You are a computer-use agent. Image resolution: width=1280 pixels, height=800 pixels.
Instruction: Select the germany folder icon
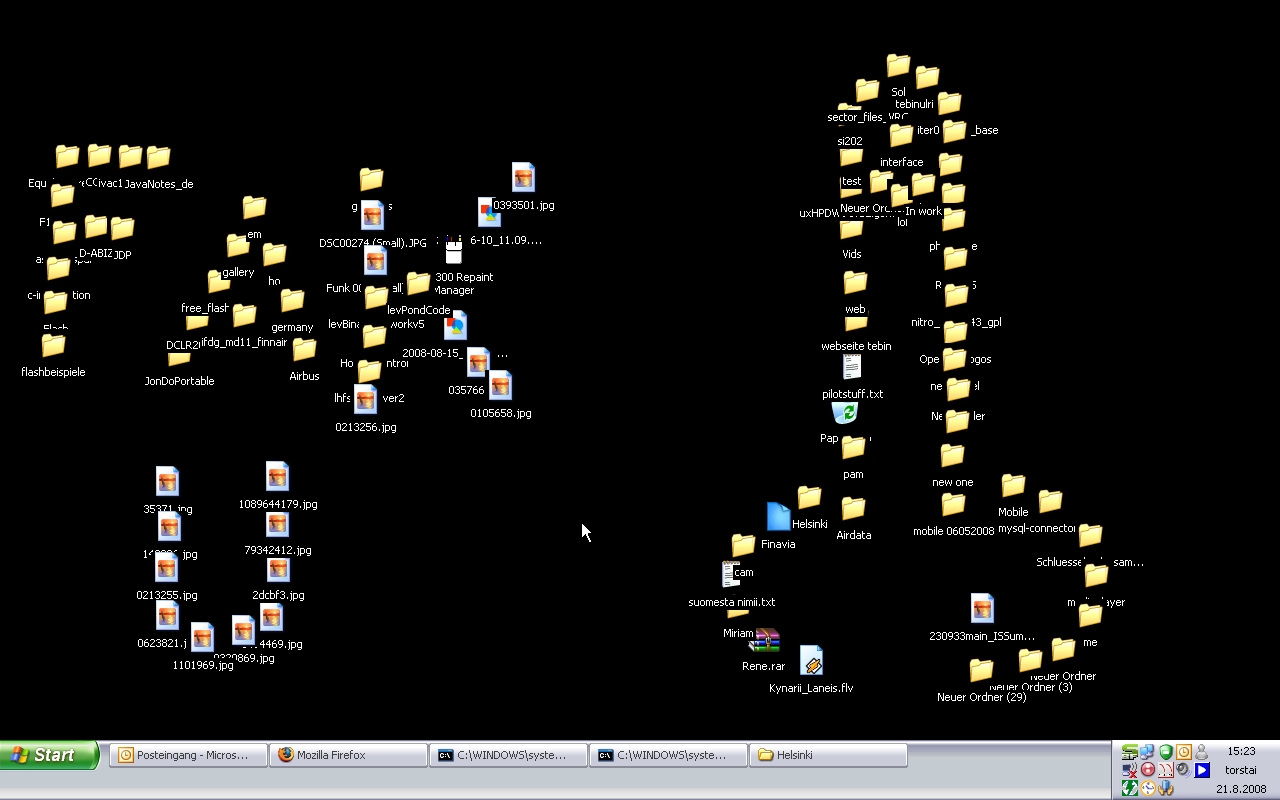pos(292,301)
